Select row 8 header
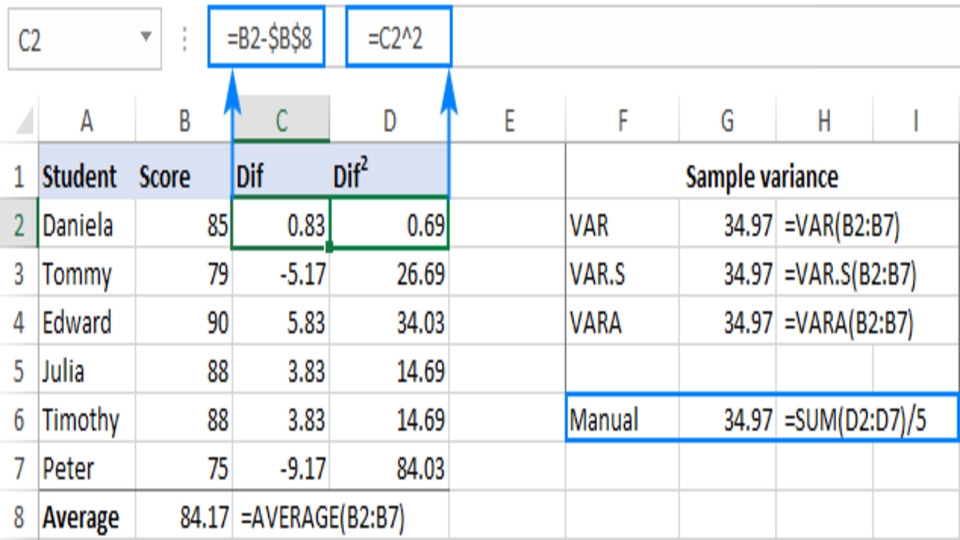 click(x=19, y=517)
